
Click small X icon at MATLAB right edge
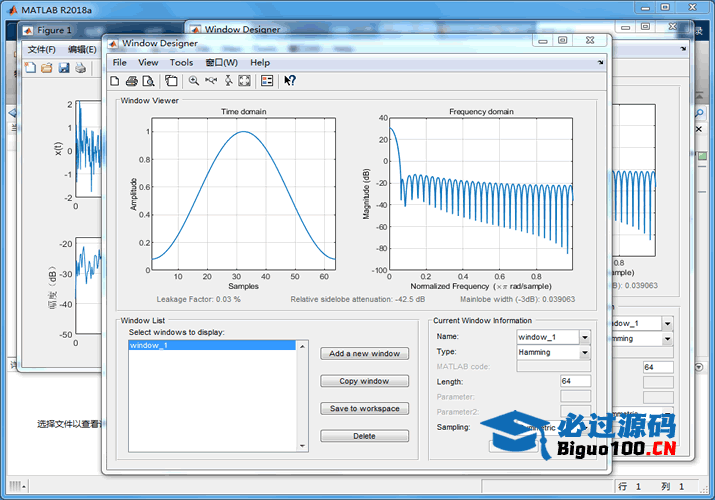[x=699, y=129]
